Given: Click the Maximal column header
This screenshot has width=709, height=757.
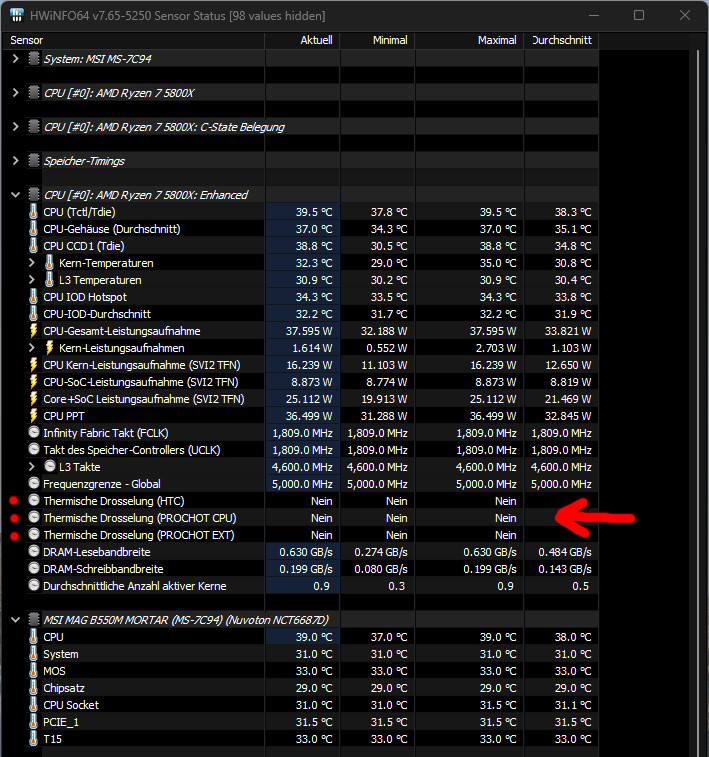Looking at the screenshot, I should click(470, 40).
